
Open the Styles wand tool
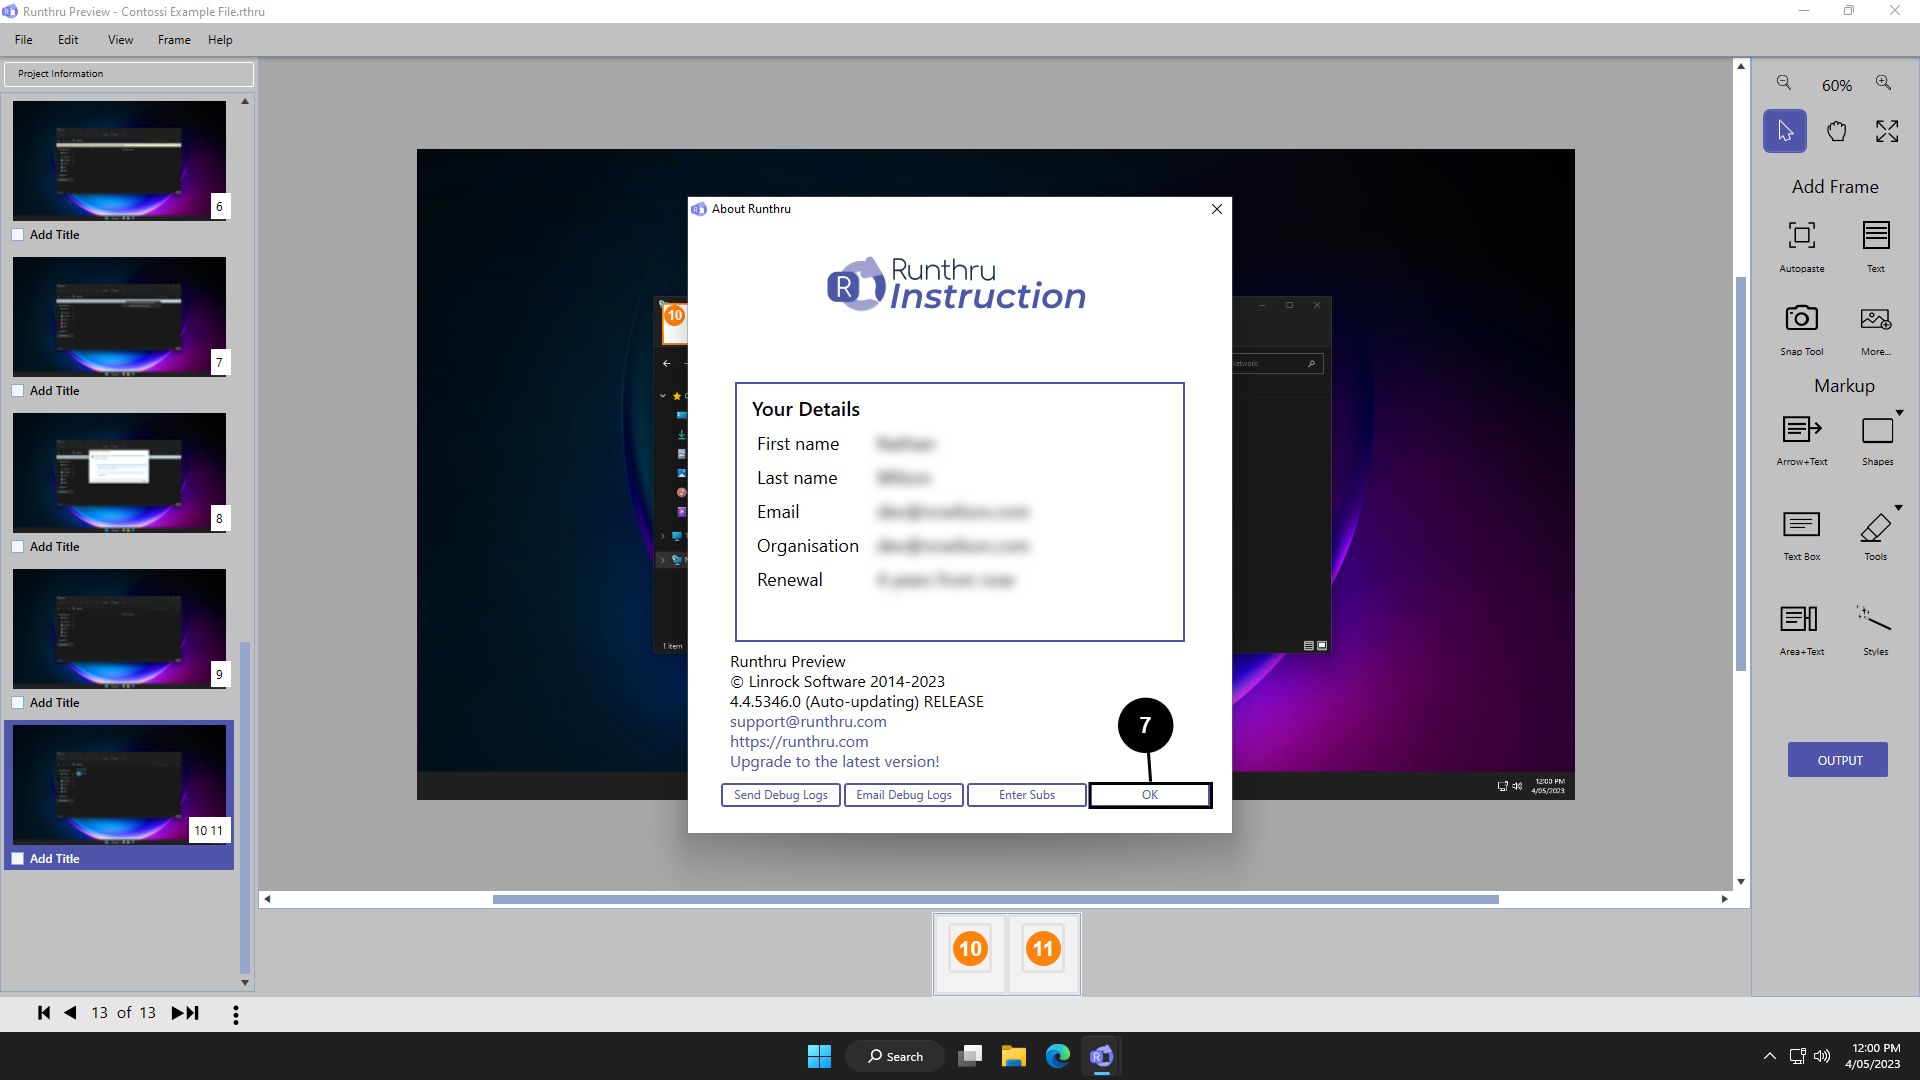tap(1874, 619)
